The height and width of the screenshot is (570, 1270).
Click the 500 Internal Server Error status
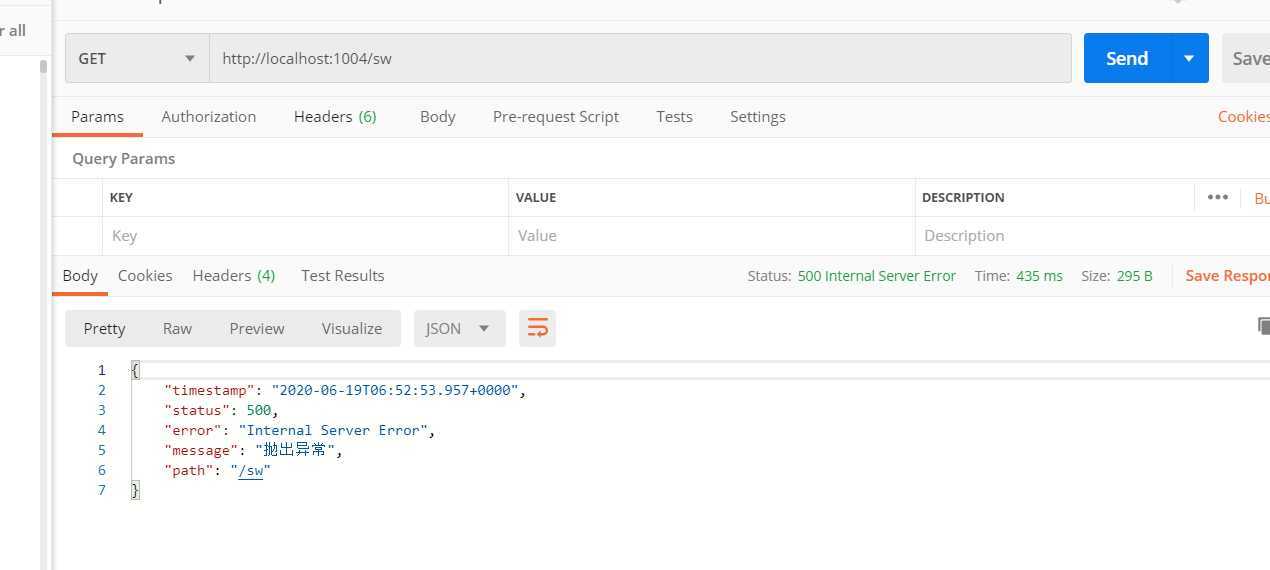[877, 276]
